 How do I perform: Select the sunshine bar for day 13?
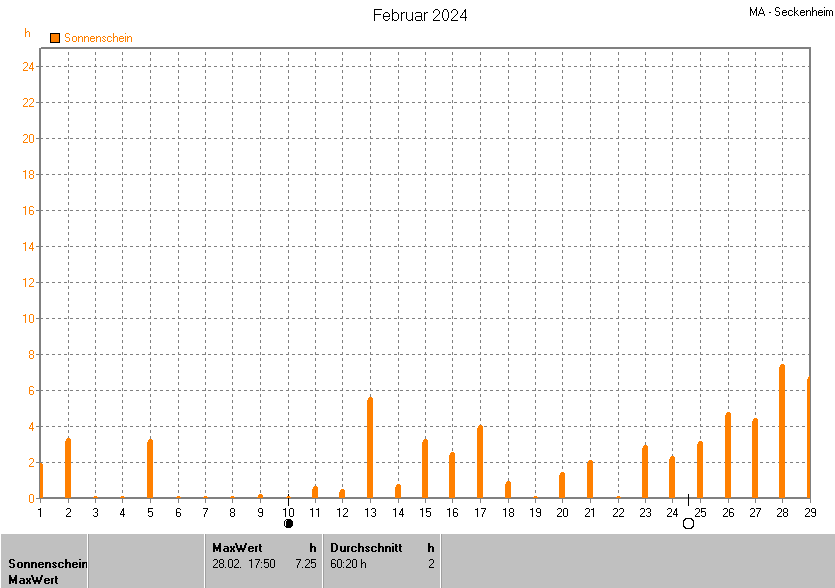370,448
